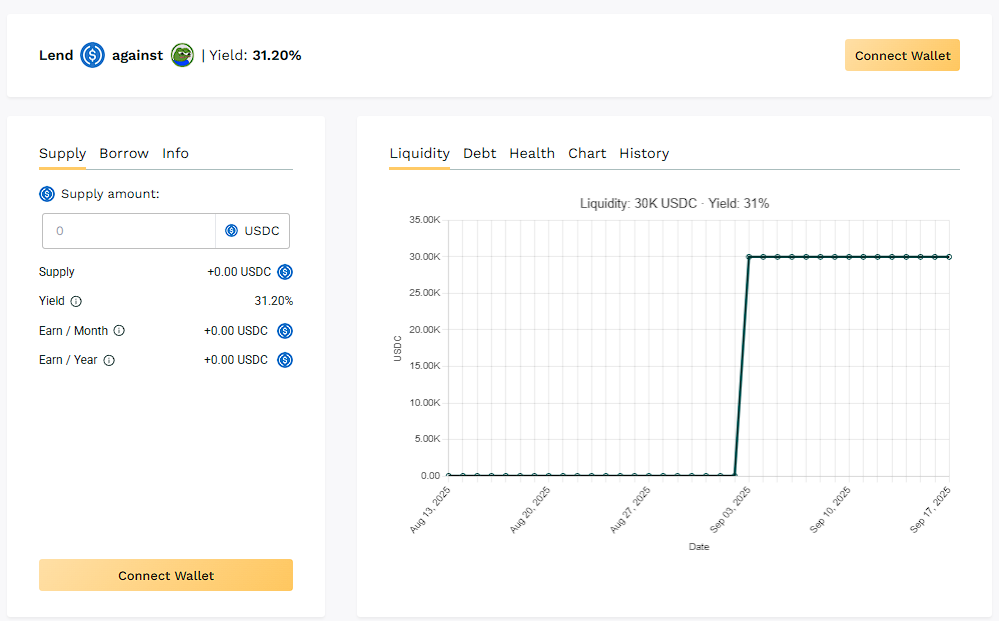Select the Supply tab
999x621 pixels.
coord(62,154)
